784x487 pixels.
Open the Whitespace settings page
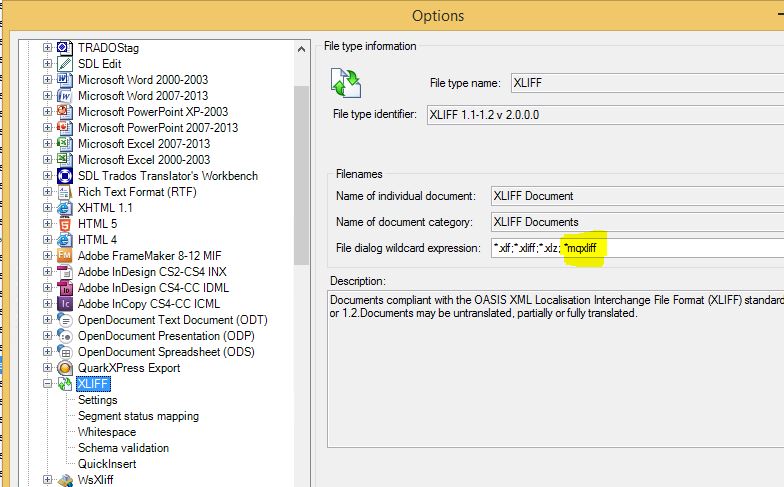click(107, 432)
